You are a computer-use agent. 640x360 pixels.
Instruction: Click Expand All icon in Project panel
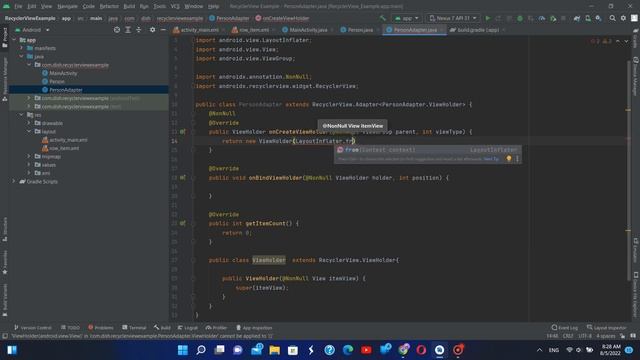(x=128, y=30)
